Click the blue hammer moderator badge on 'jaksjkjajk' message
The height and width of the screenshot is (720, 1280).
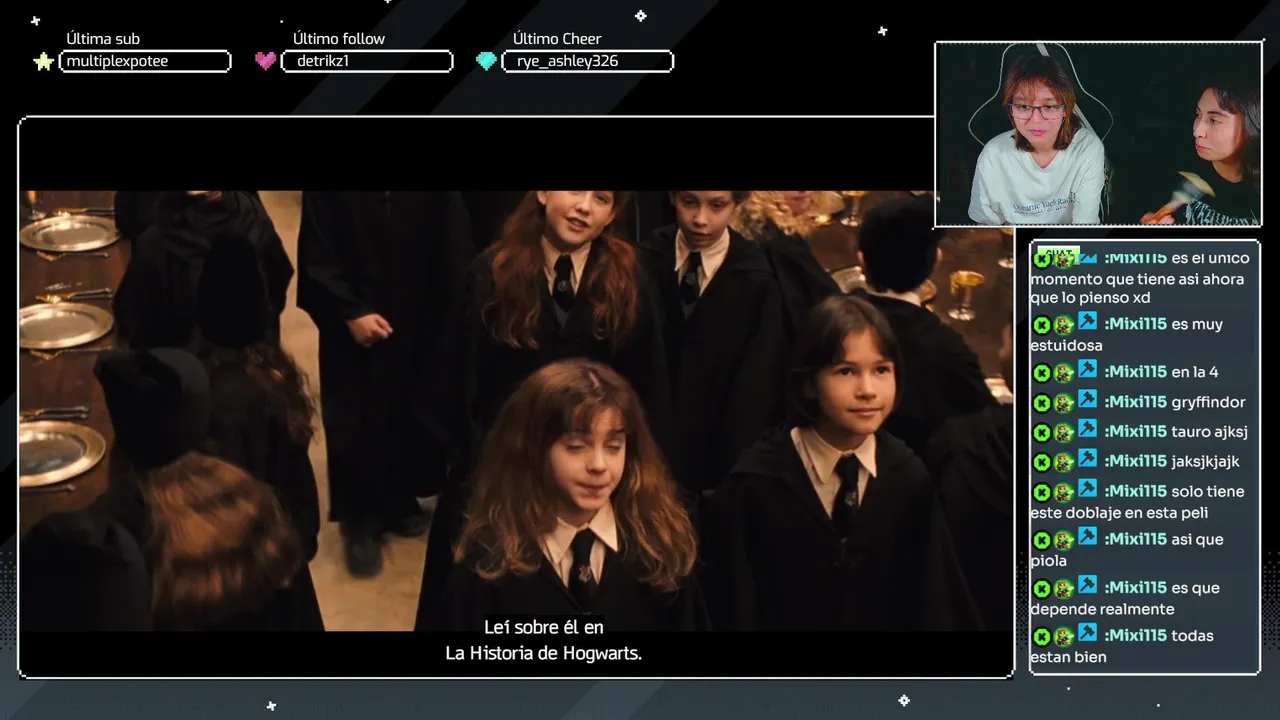(1088, 459)
